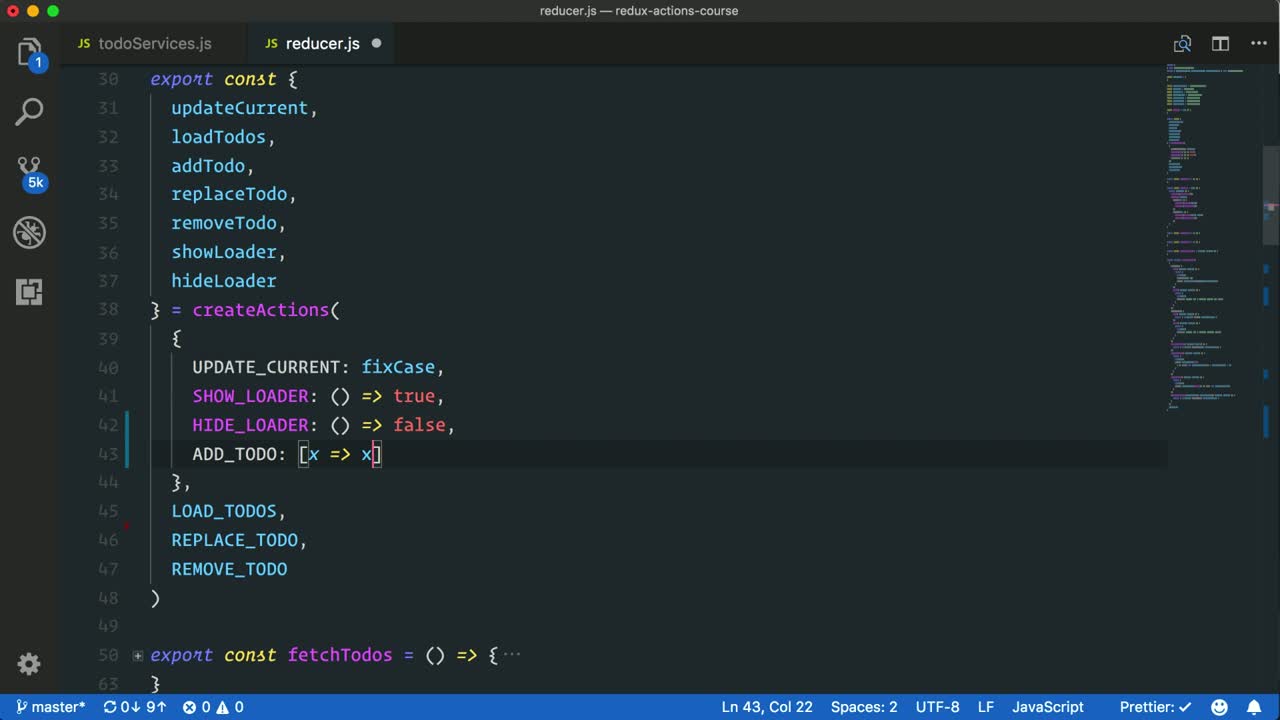Change the JavaScript language mode
Screen dimensions: 1280x720
coord(1047,707)
